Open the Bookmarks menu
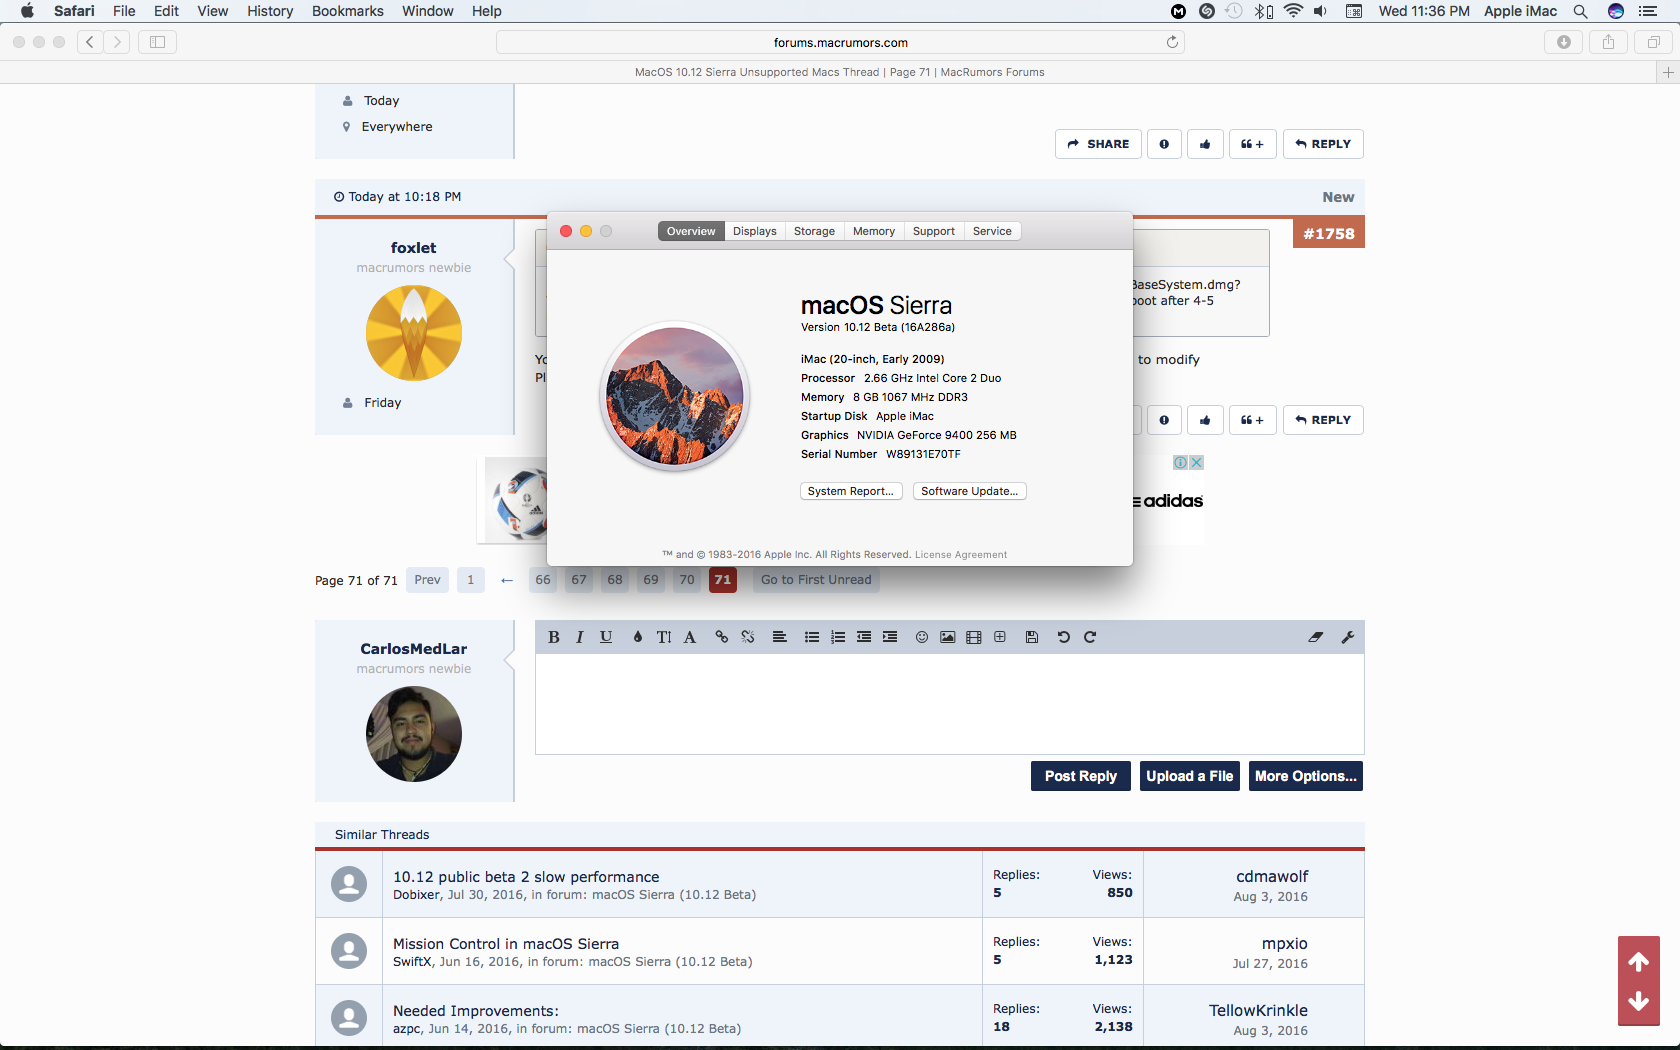This screenshot has height=1050, width=1680. click(347, 11)
